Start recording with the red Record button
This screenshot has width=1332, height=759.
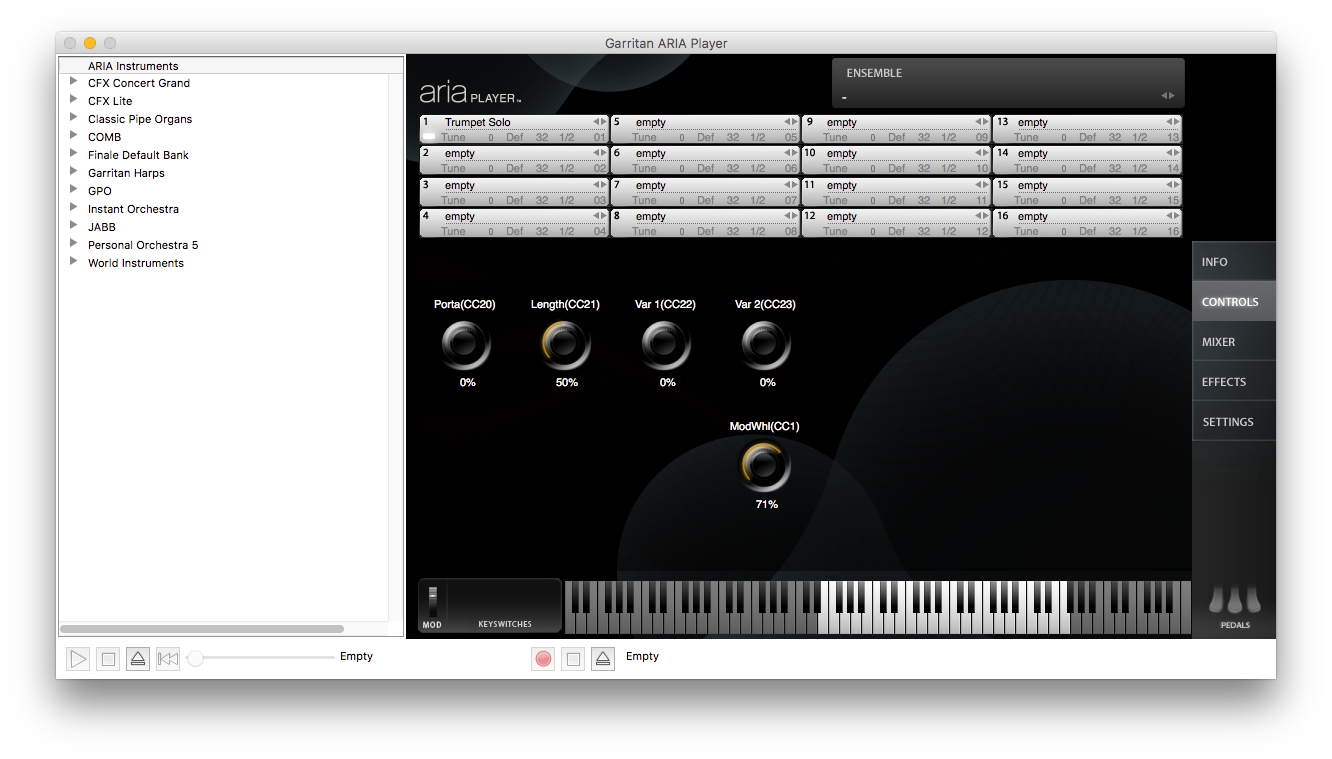pos(543,659)
